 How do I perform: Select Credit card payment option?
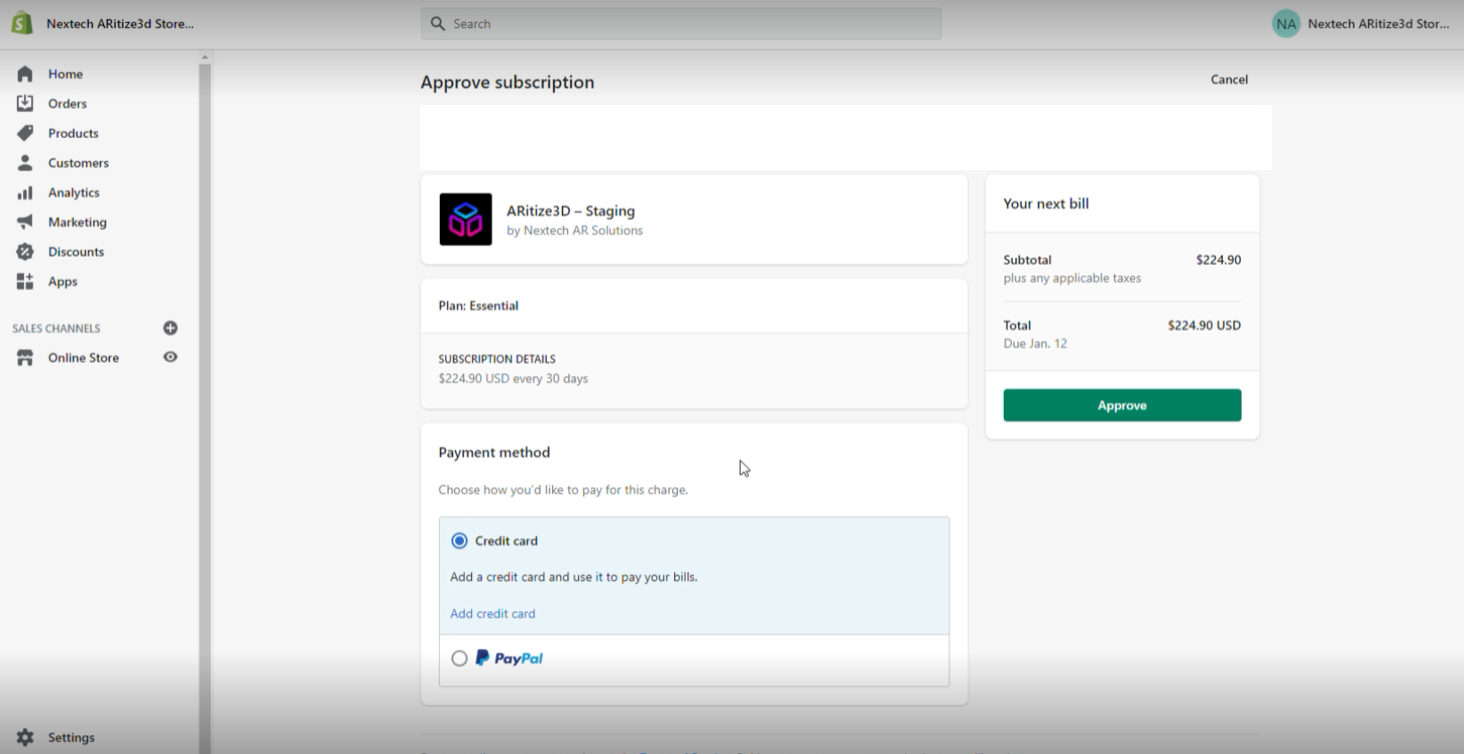(459, 541)
